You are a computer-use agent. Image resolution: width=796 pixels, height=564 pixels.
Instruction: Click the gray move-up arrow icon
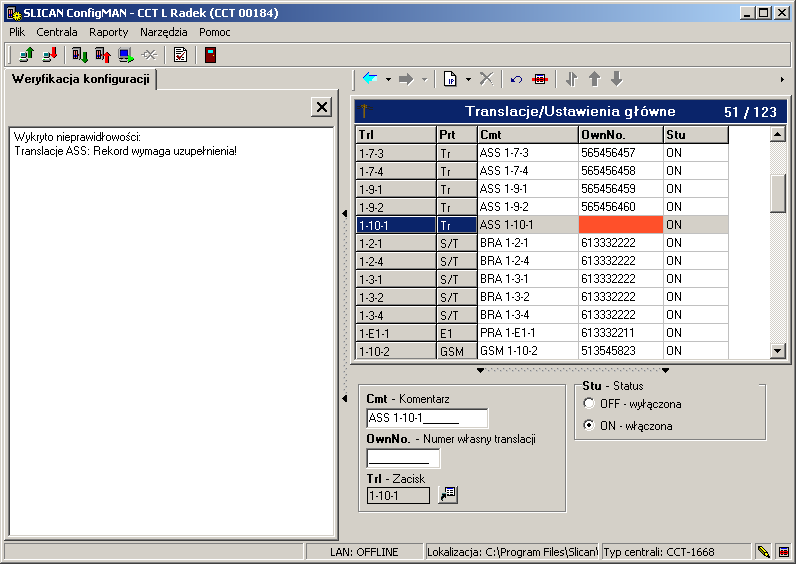tap(594, 79)
